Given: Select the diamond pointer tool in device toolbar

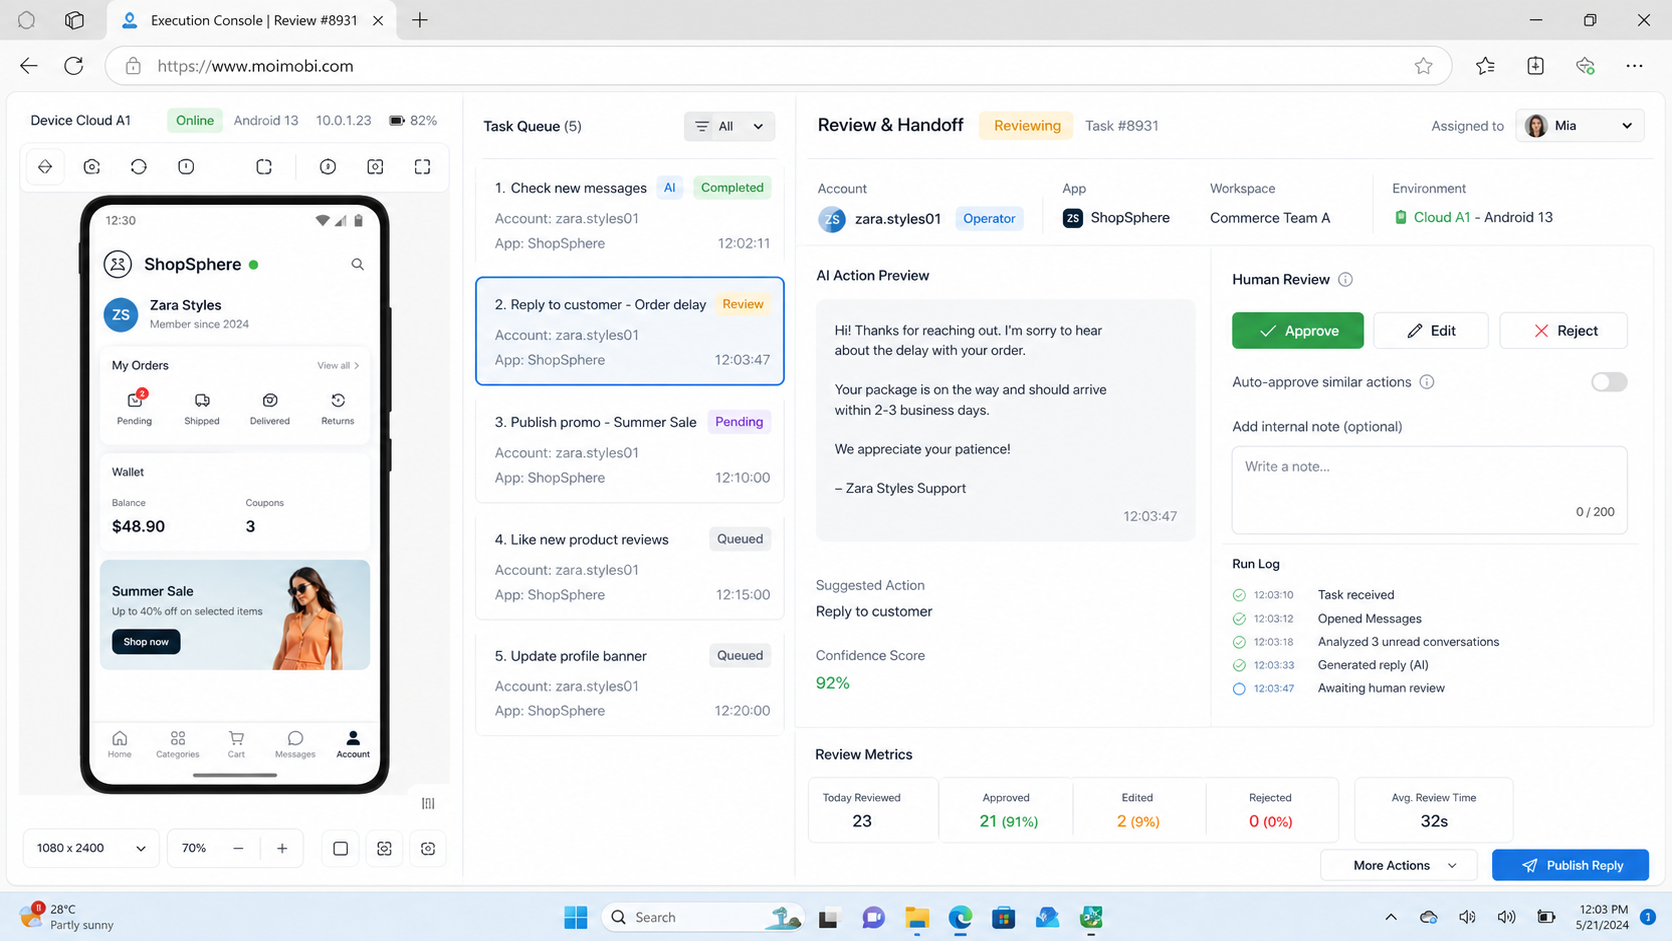Looking at the screenshot, I should (x=45, y=167).
